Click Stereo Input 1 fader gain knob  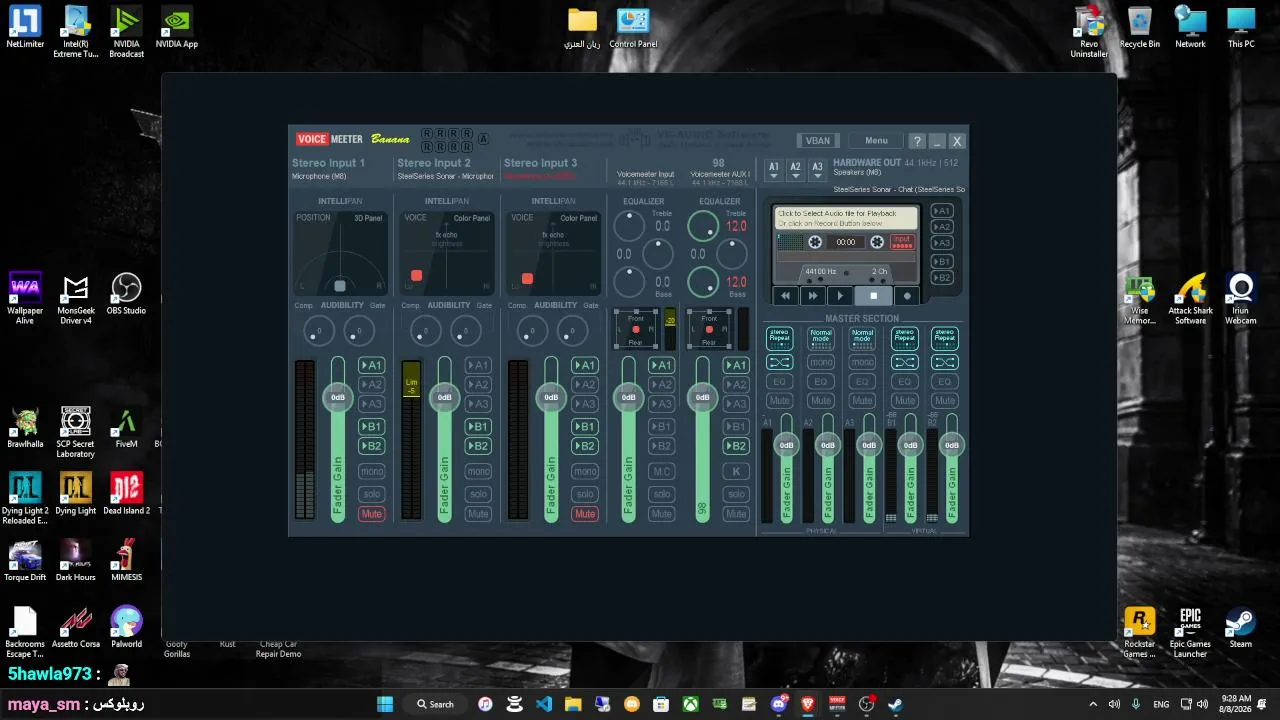(338, 398)
